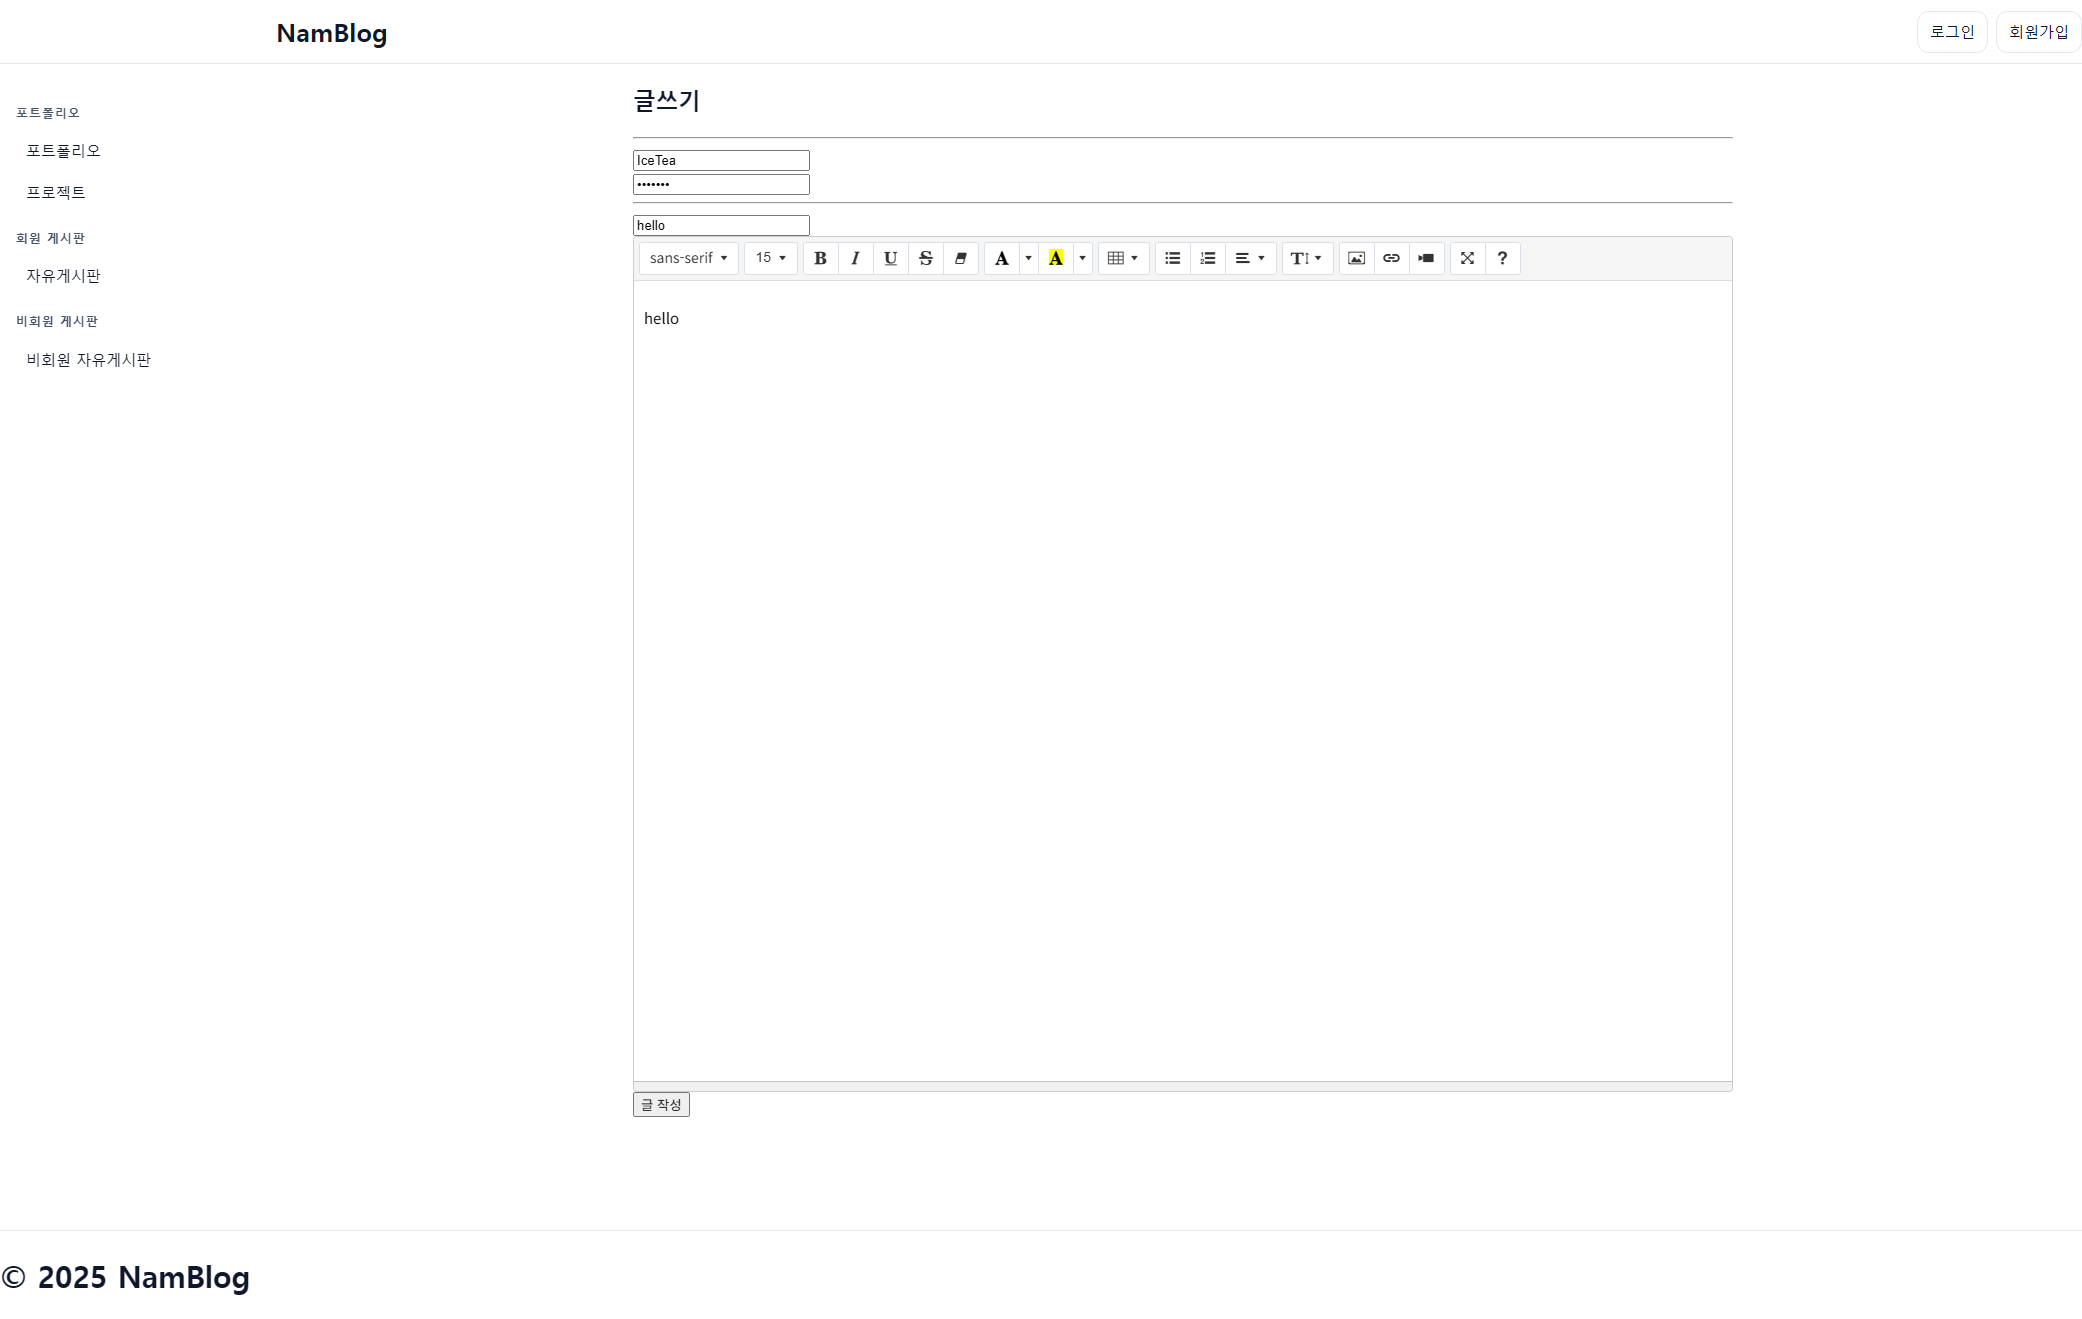The height and width of the screenshot is (1319, 2082).
Task: Go to 프로젝트 in sidebar menu
Action: pos(56,192)
